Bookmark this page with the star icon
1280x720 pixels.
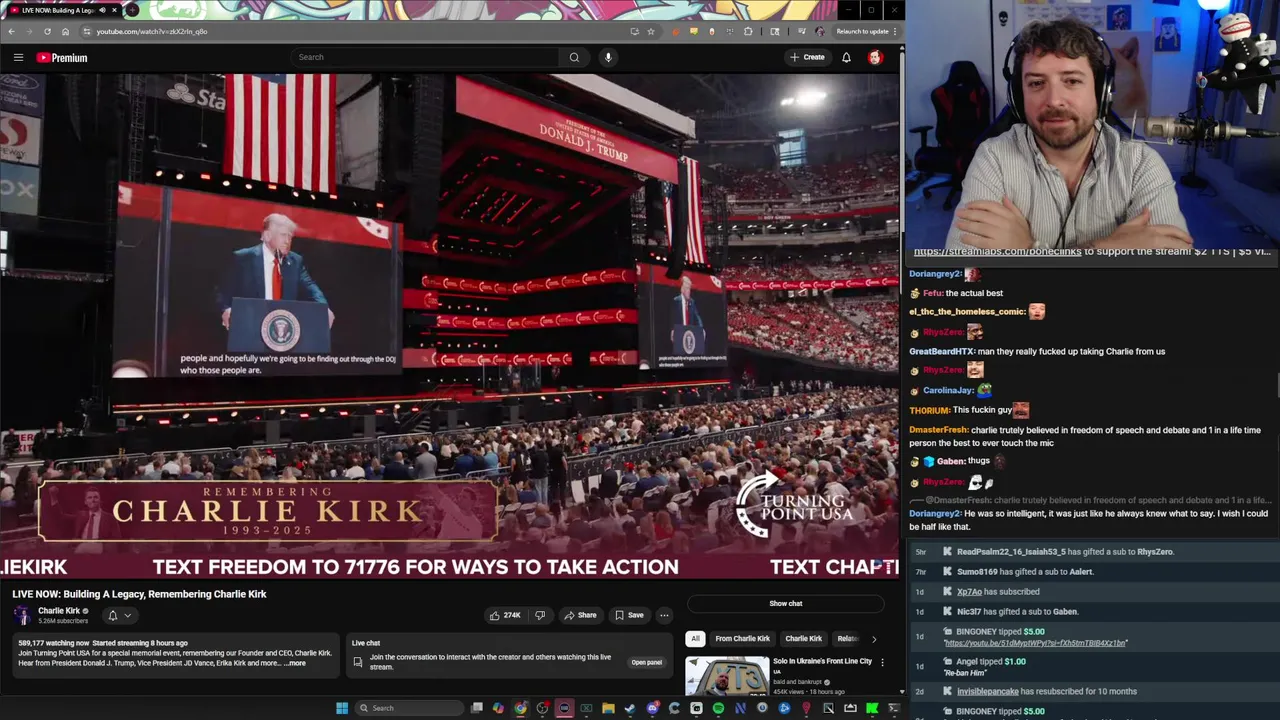(651, 31)
